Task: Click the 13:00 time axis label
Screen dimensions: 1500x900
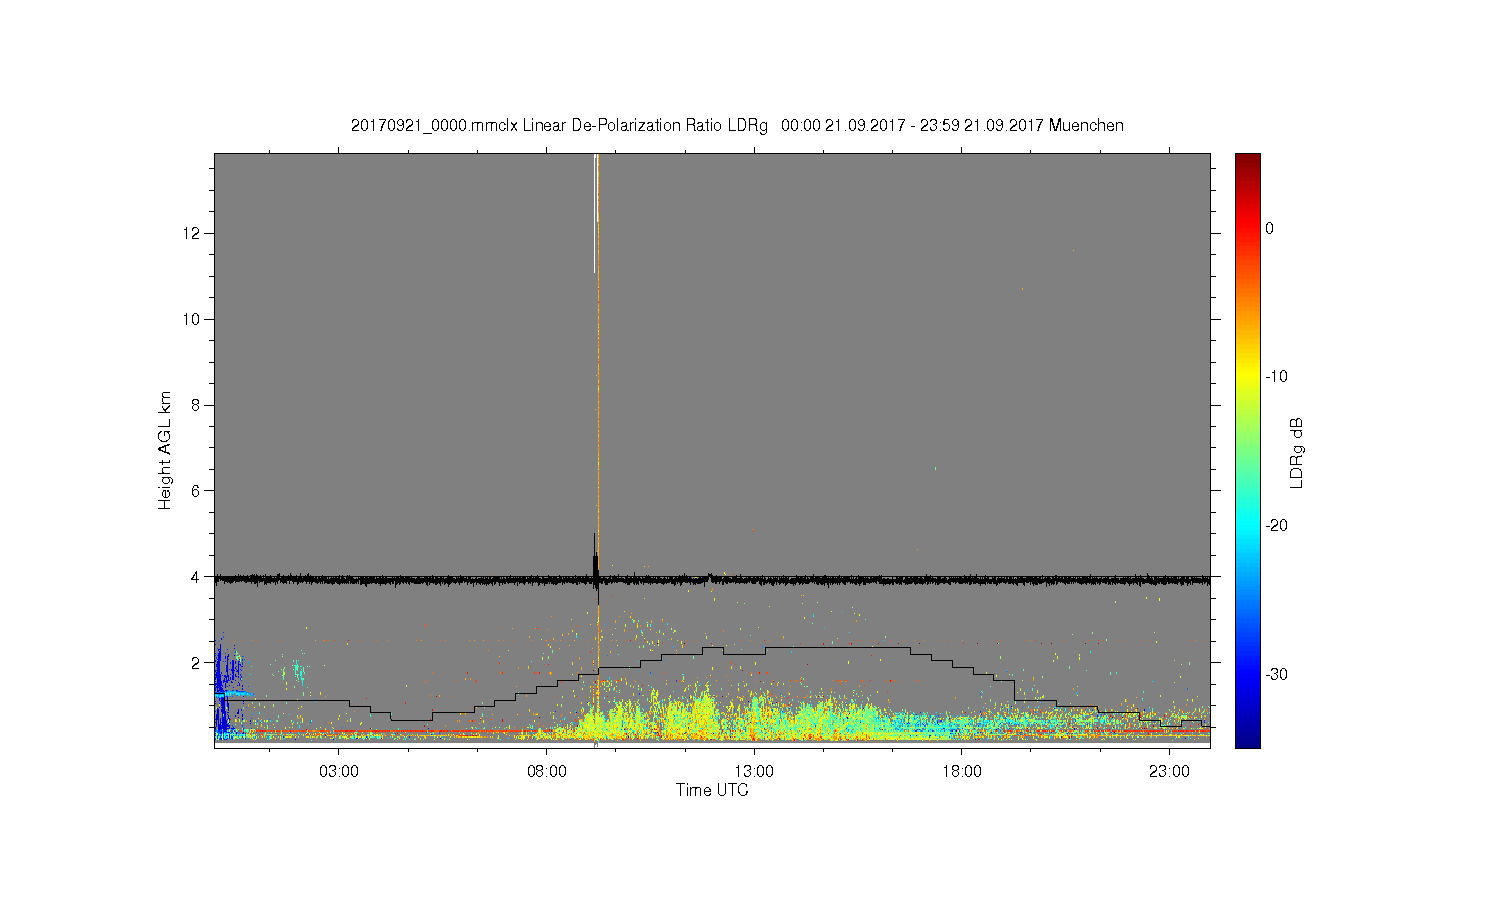Action: (754, 772)
